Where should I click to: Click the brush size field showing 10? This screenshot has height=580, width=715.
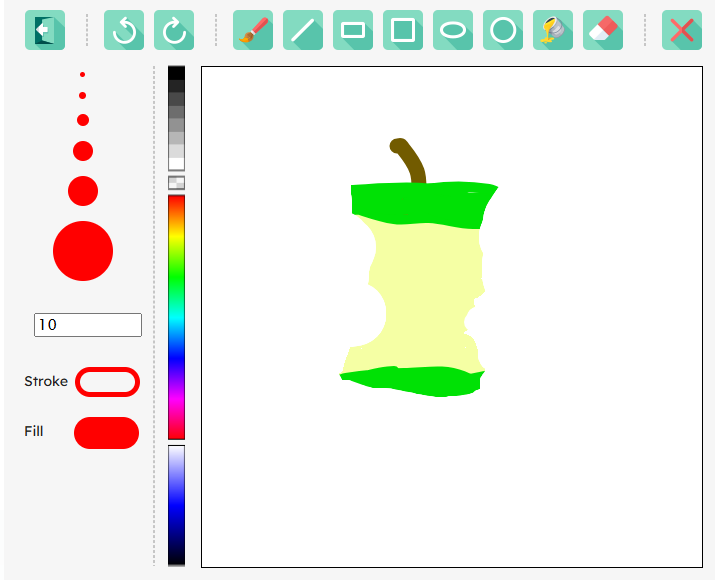point(88,325)
